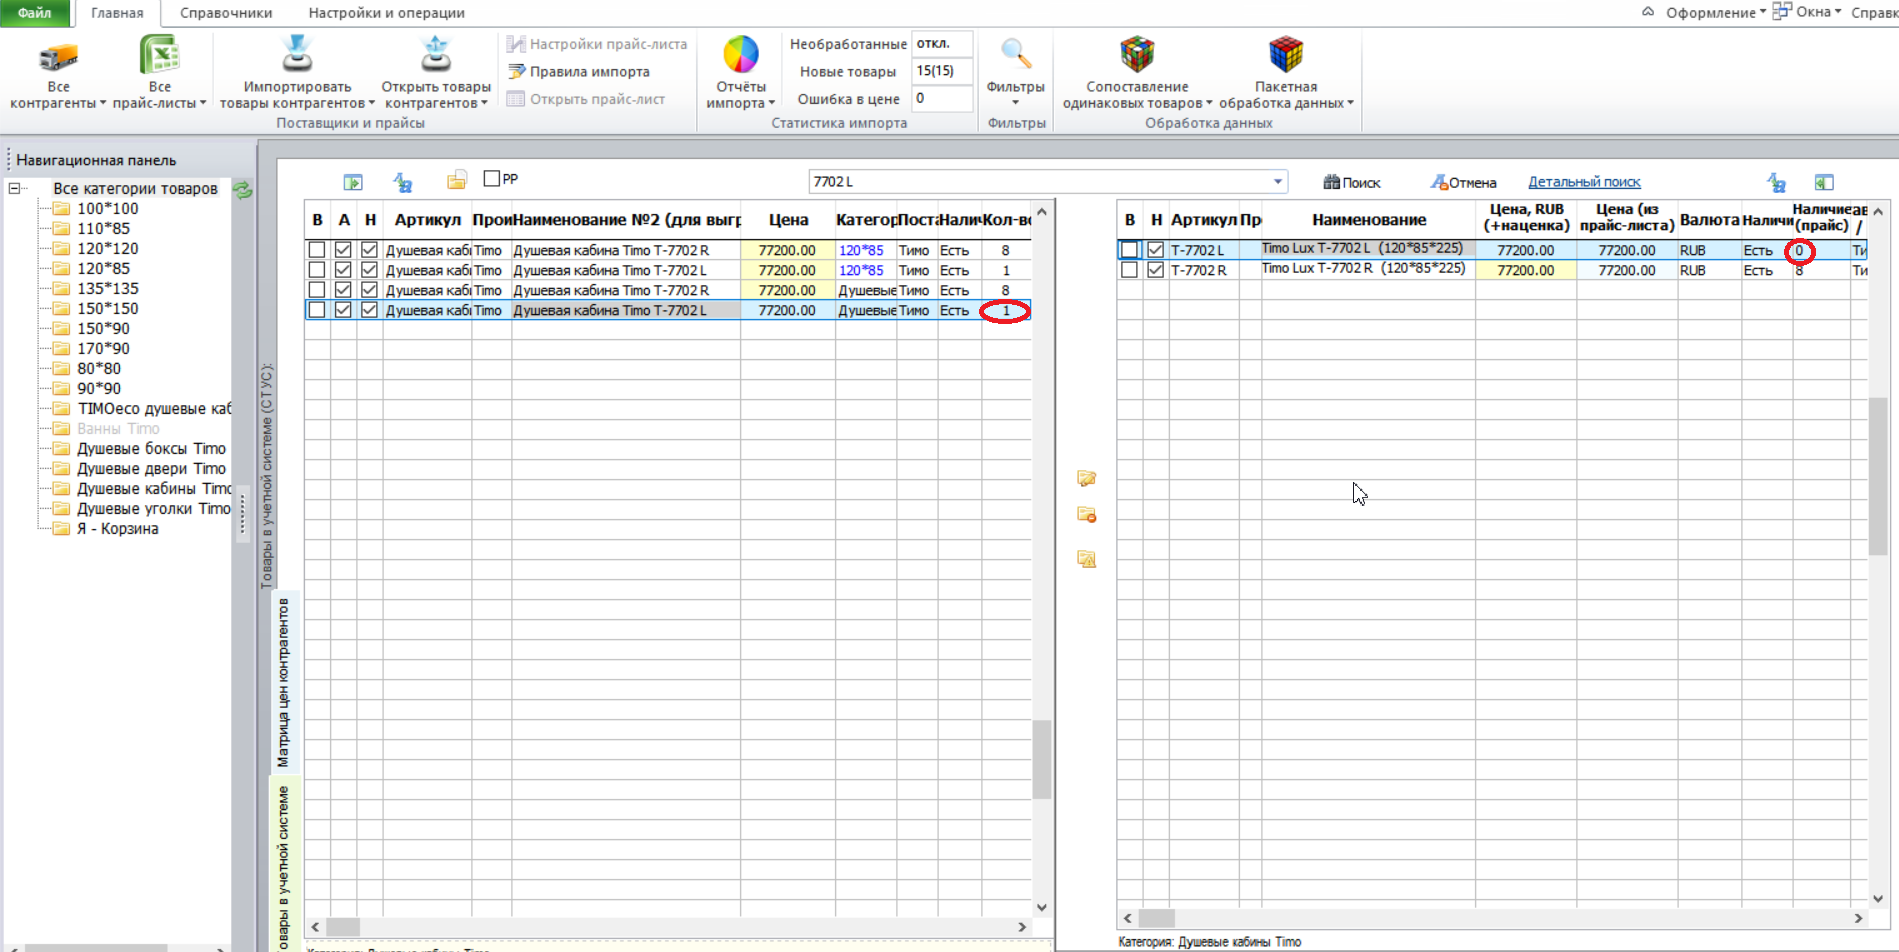Image resolution: width=1899 pixels, height=952 pixels.
Task: Click Открыть товары контрагентов icon
Action: click(x=436, y=55)
